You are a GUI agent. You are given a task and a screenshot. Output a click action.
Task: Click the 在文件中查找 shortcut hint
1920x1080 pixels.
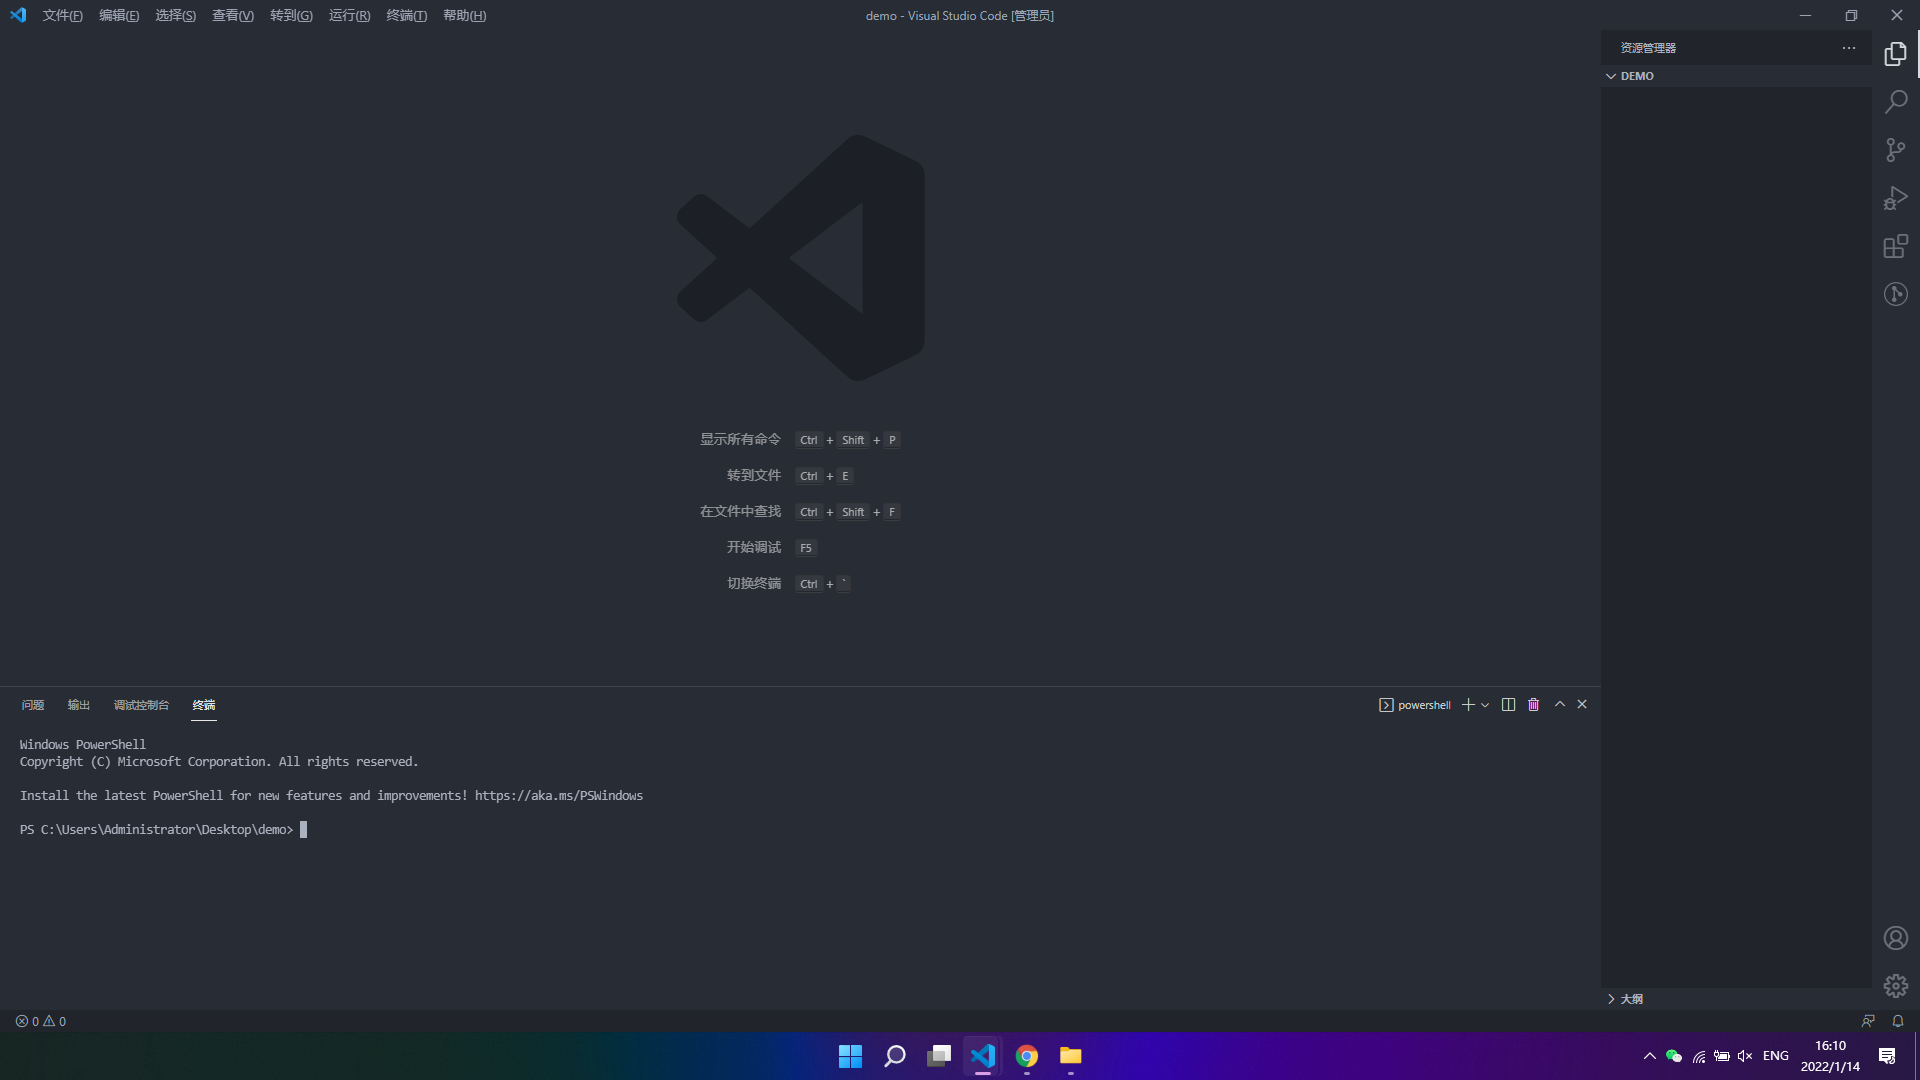[740, 512]
